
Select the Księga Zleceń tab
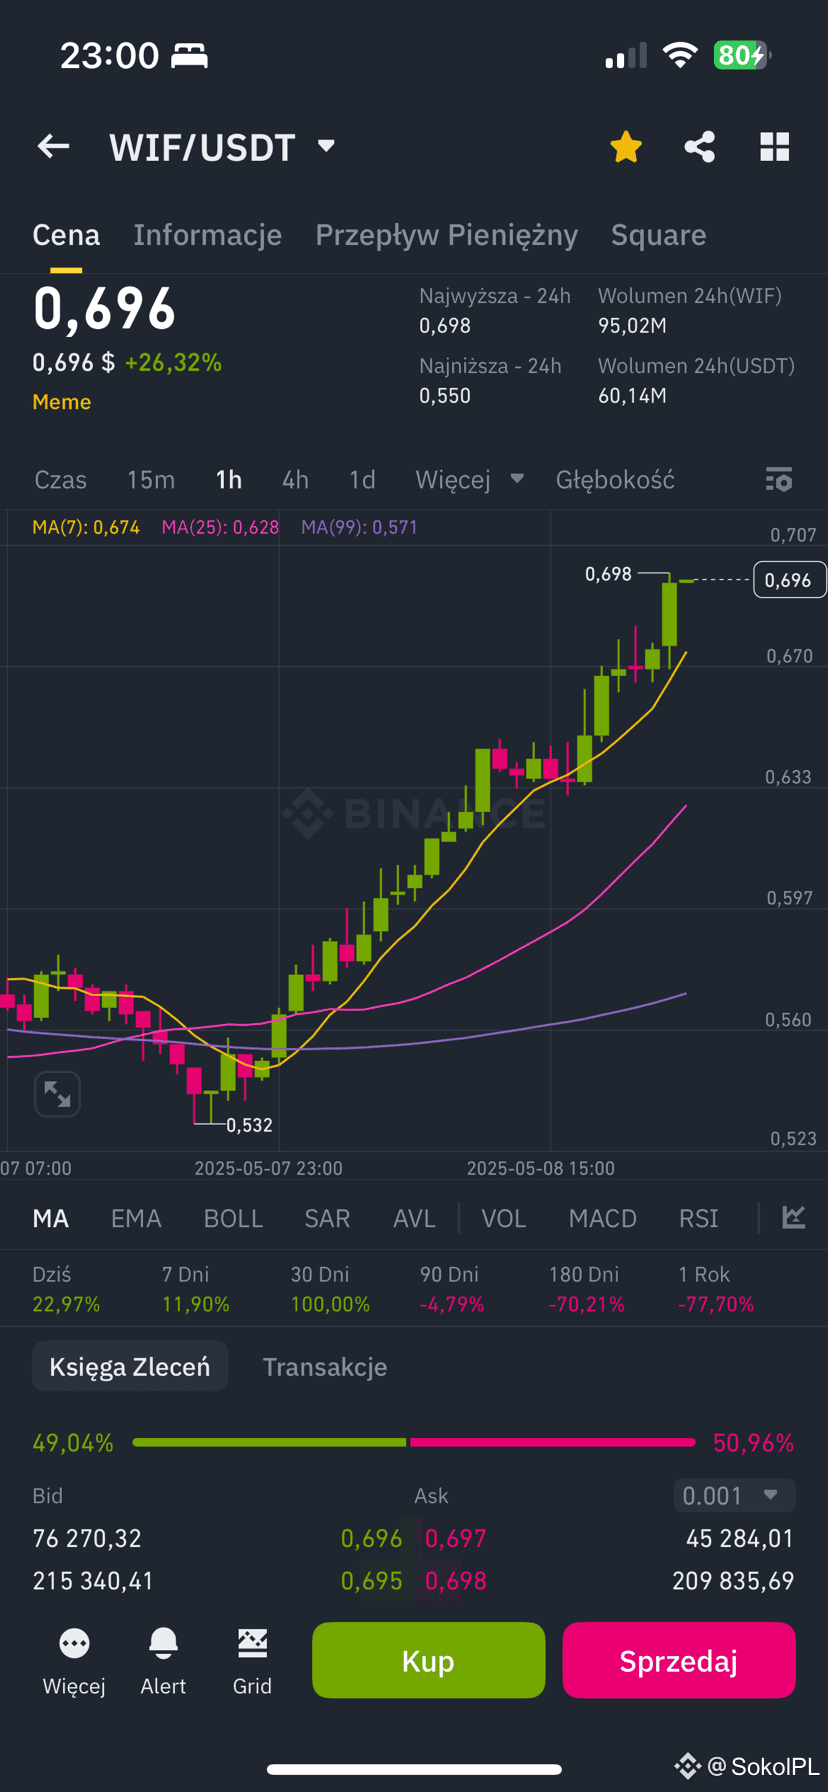click(130, 1367)
